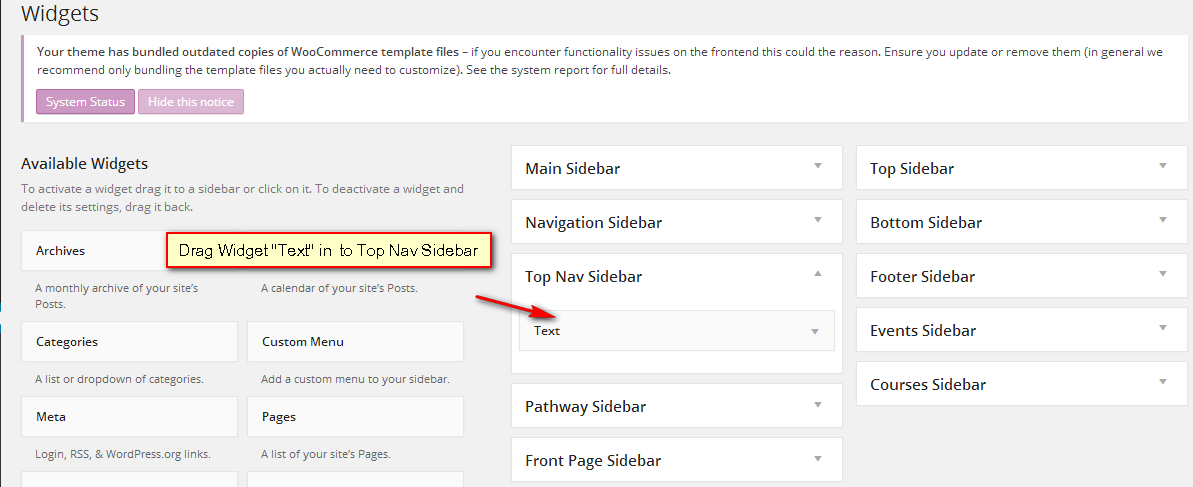The height and width of the screenshot is (487, 1193).
Task: Expand the Main Sidebar panel arrow
Action: point(817,166)
